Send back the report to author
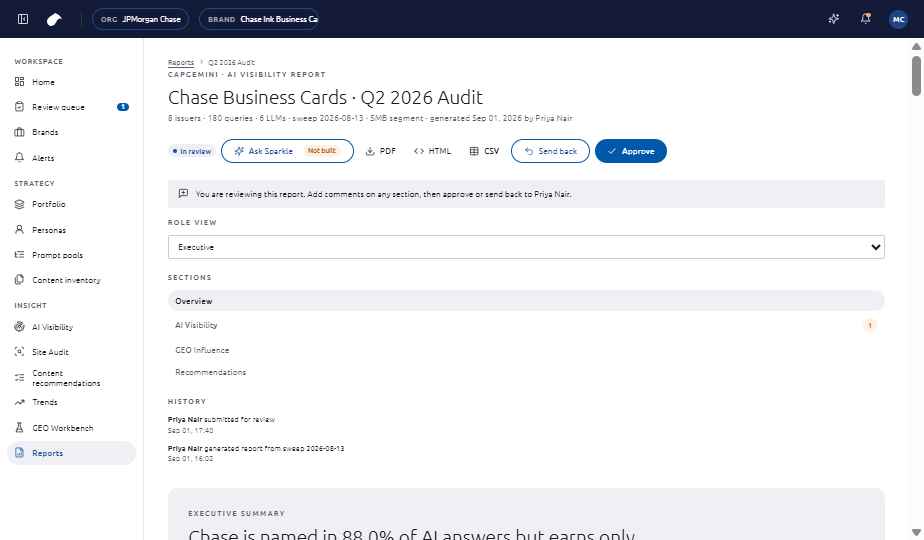924x540 pixels. tap(550, 151)
